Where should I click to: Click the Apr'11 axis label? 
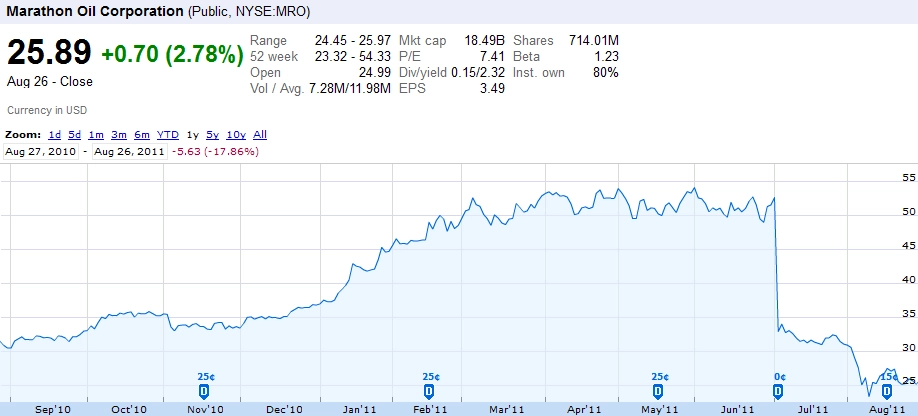pyautogui.click(x=585, y=409)
